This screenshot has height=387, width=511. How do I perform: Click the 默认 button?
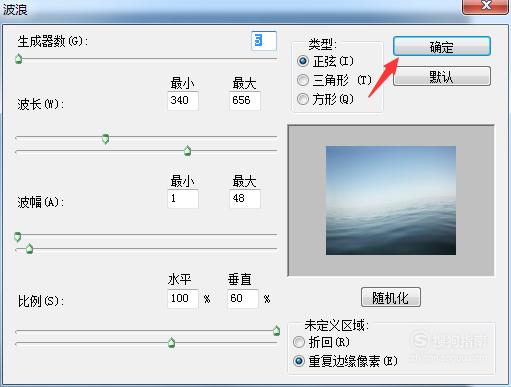[x=442, y=76]
